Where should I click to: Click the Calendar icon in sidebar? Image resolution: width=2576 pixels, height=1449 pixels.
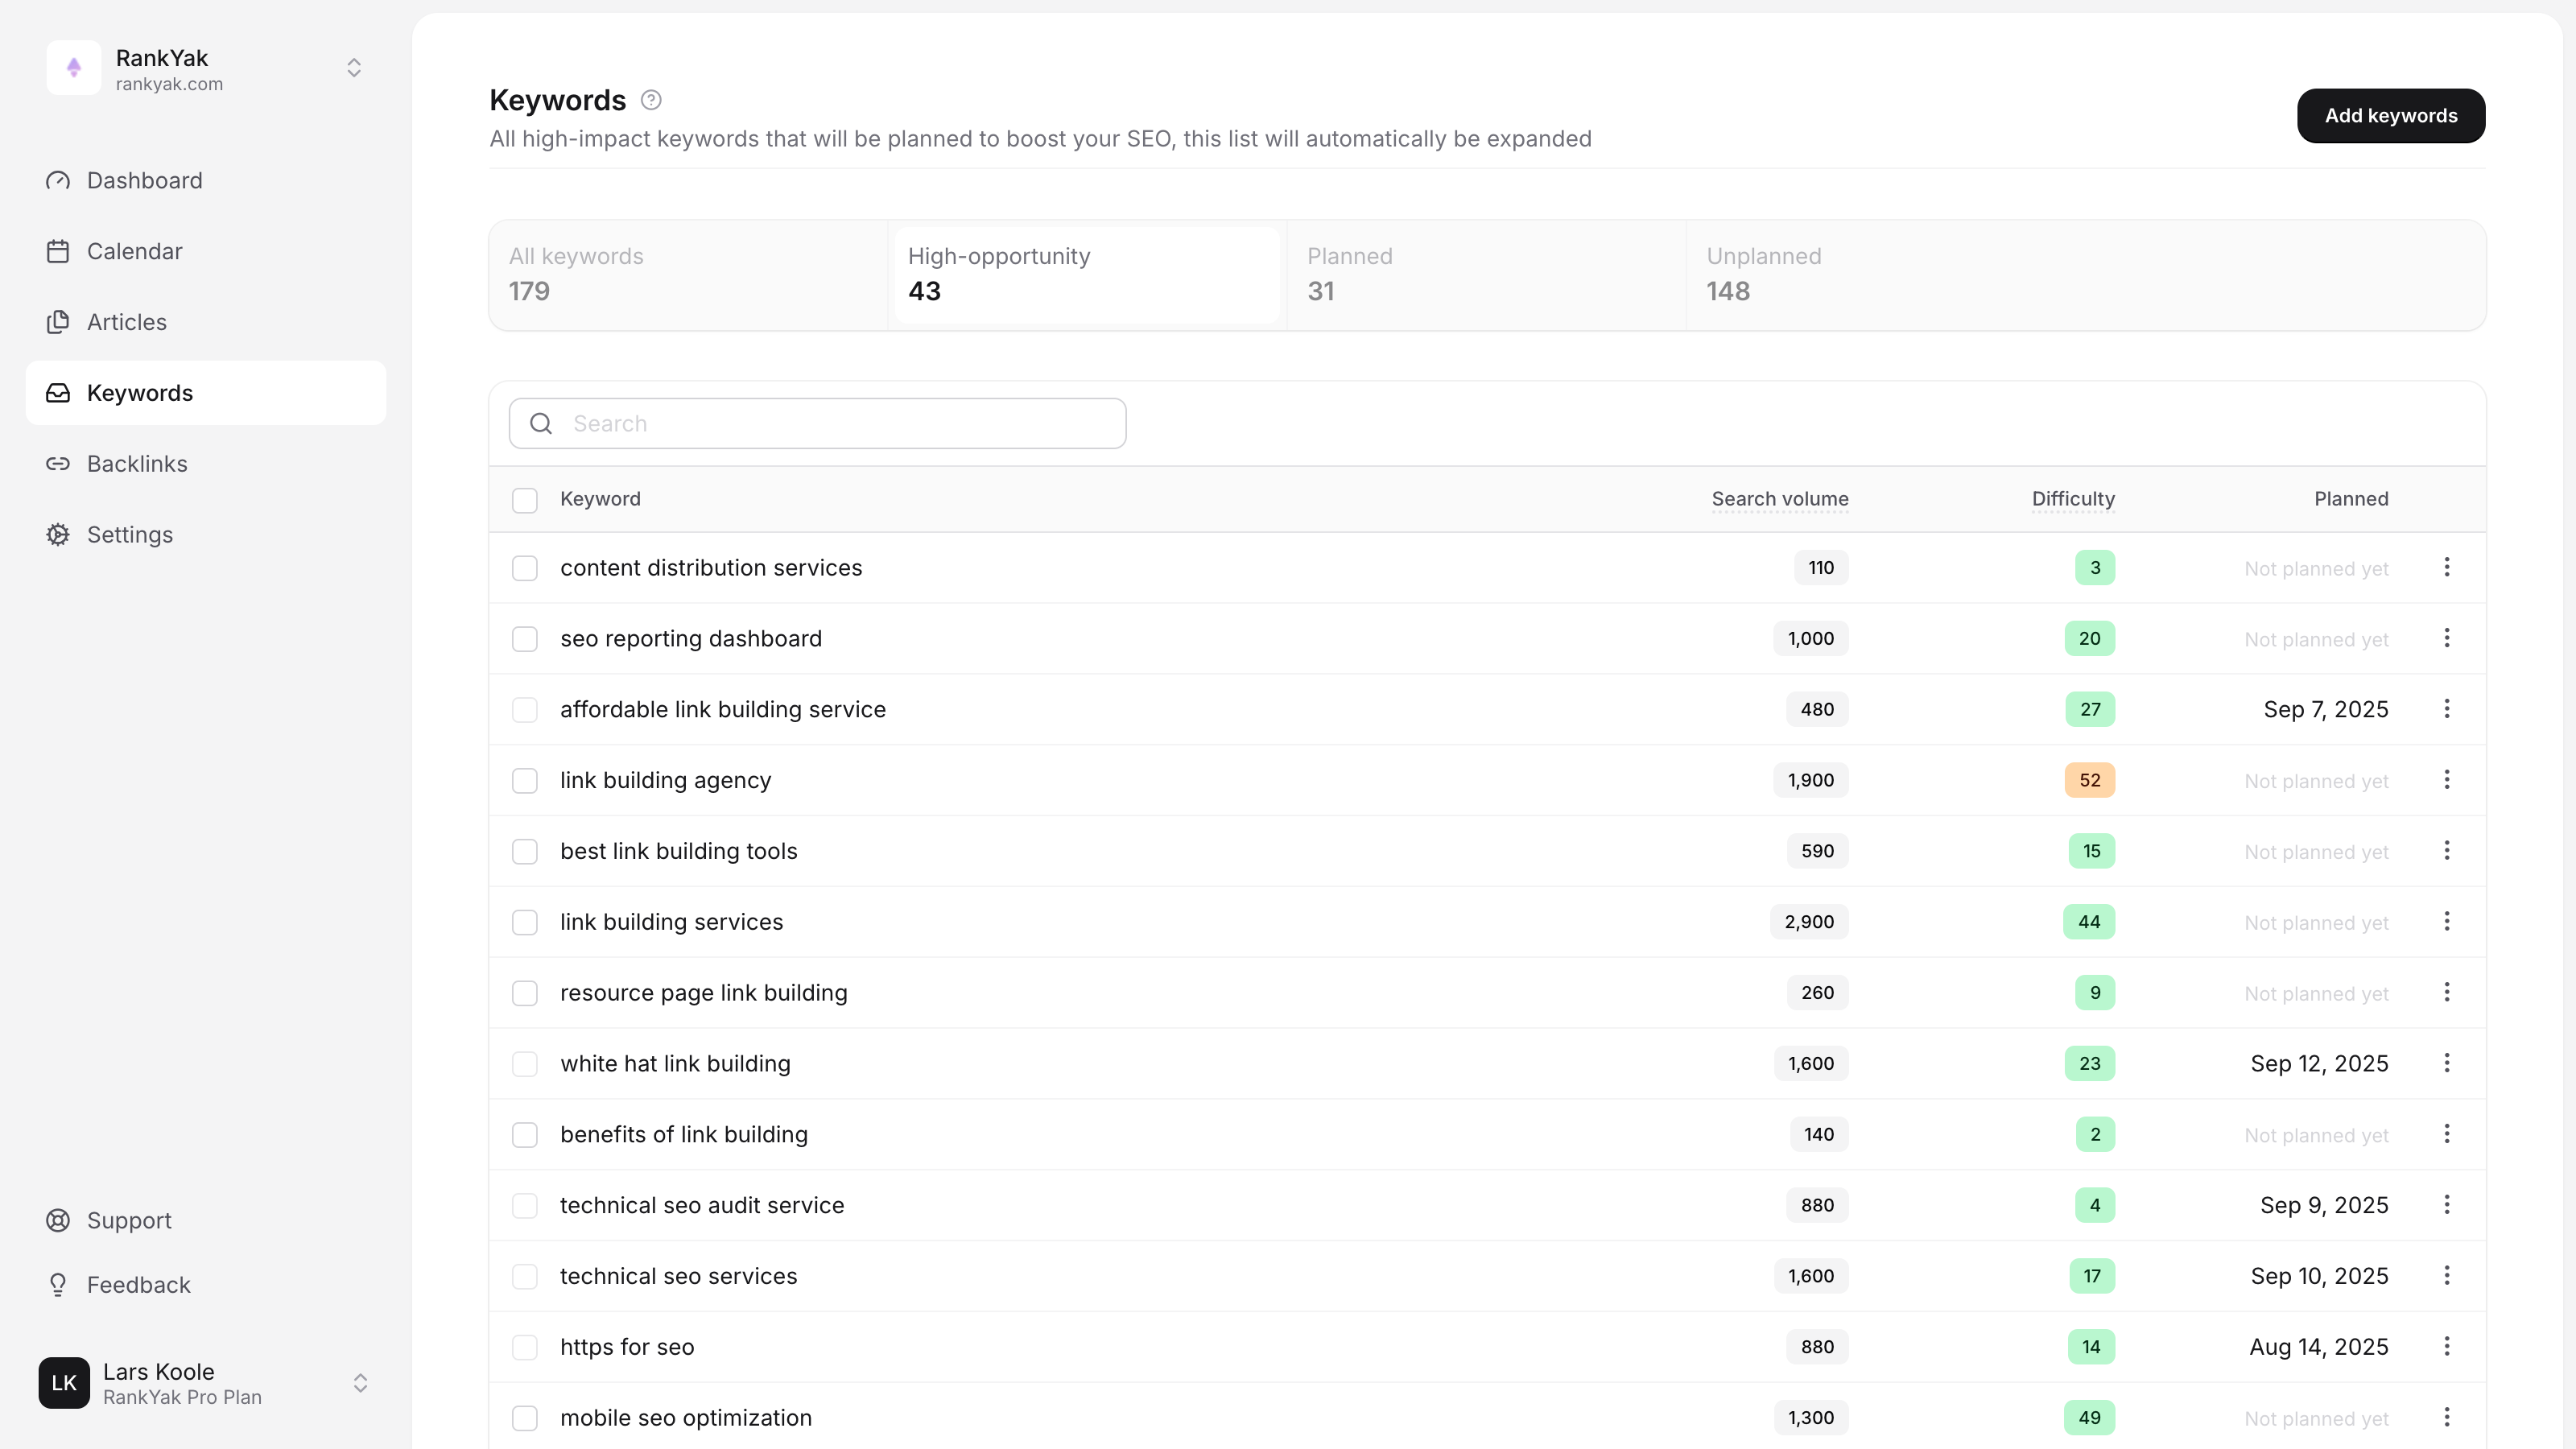coord(58,251)
